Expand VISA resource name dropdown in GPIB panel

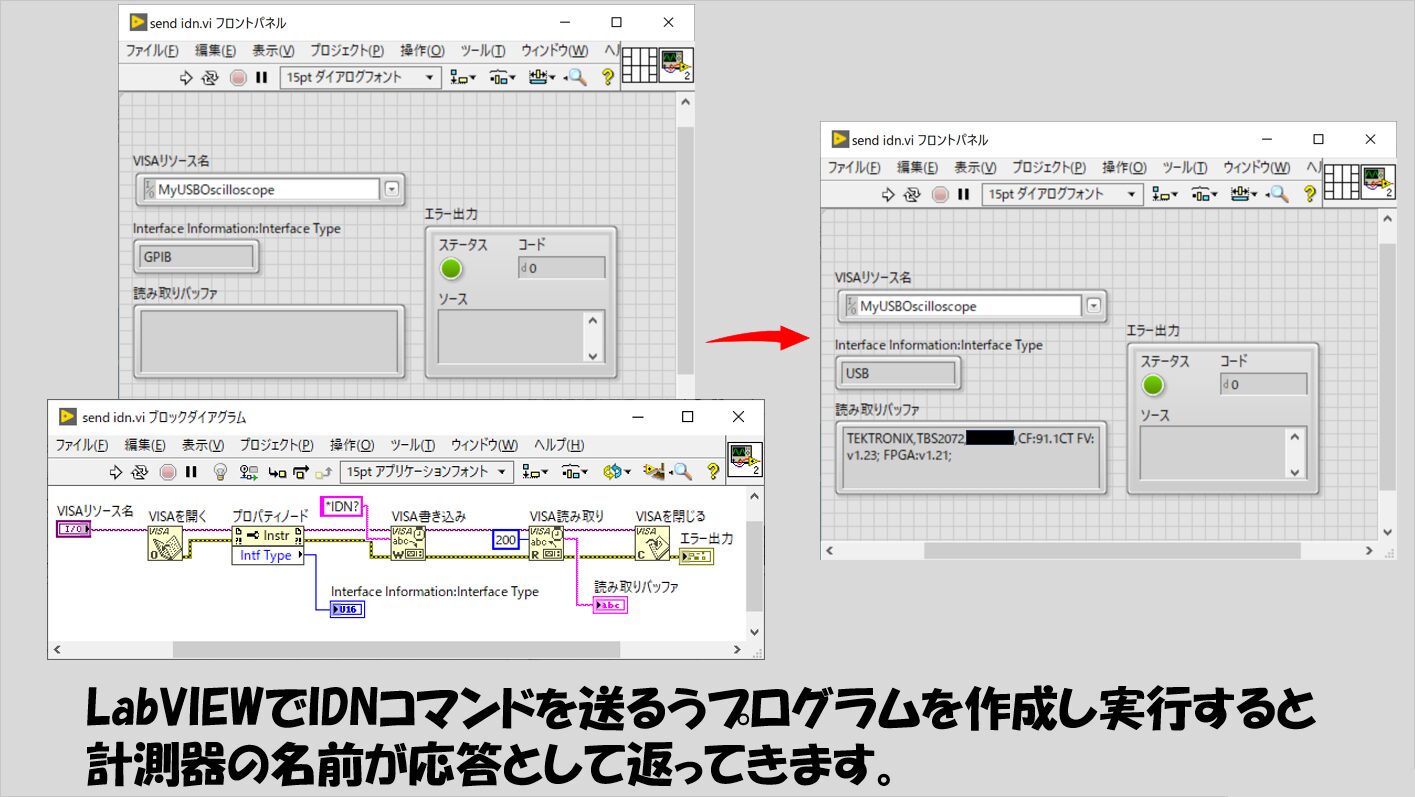pyautogui.click(x=391, y=189)
